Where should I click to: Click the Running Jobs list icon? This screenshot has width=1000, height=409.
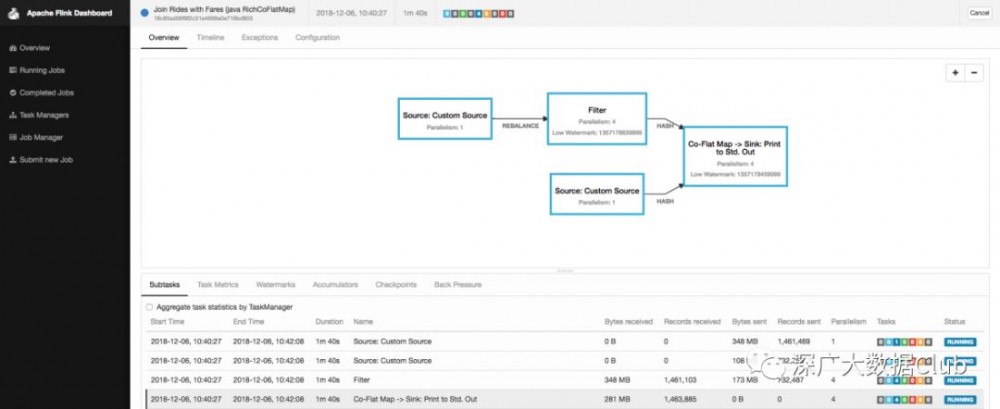13,70
